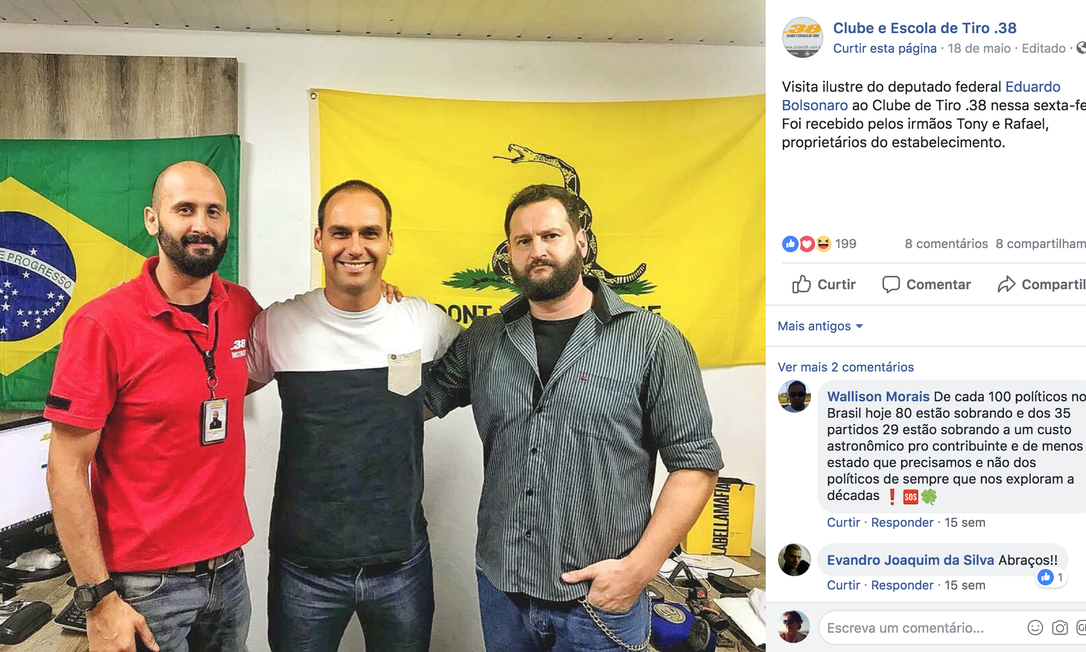The image size is (1086, 652).
Task: Click the Compartilhar share arrow icon
Action: point(1006,284)
